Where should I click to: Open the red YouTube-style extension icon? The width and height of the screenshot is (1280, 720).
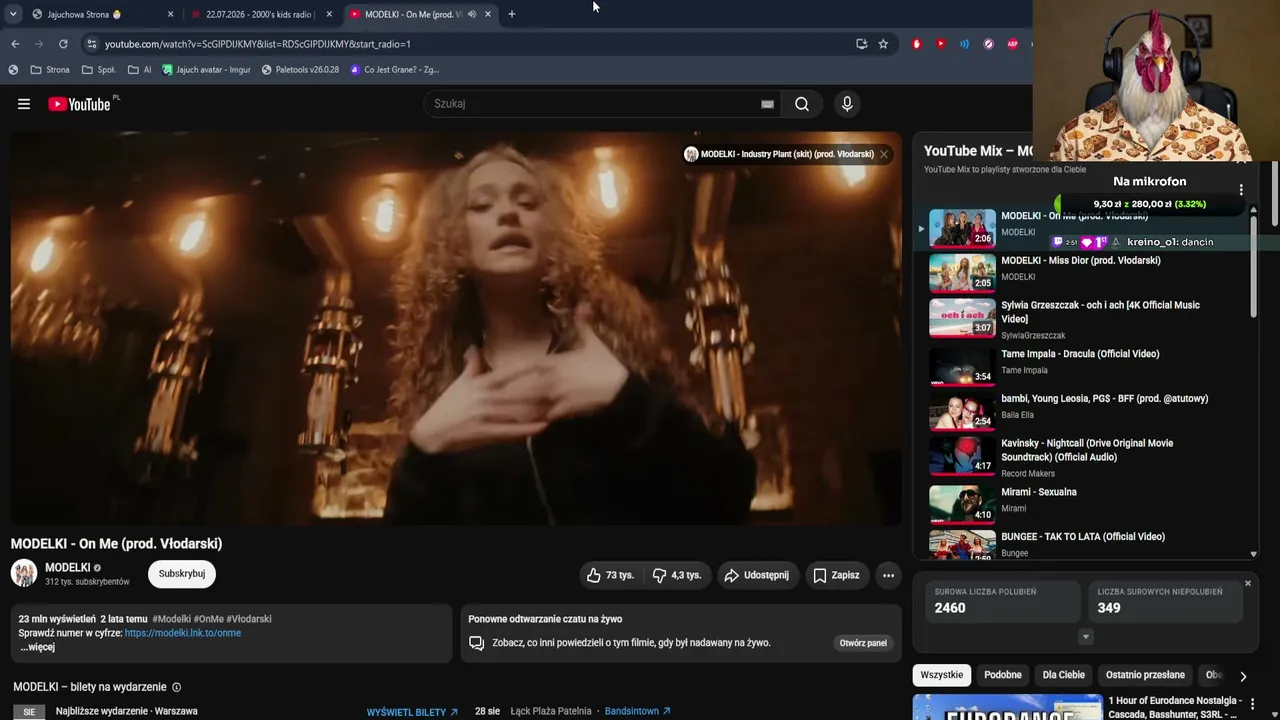941,44
